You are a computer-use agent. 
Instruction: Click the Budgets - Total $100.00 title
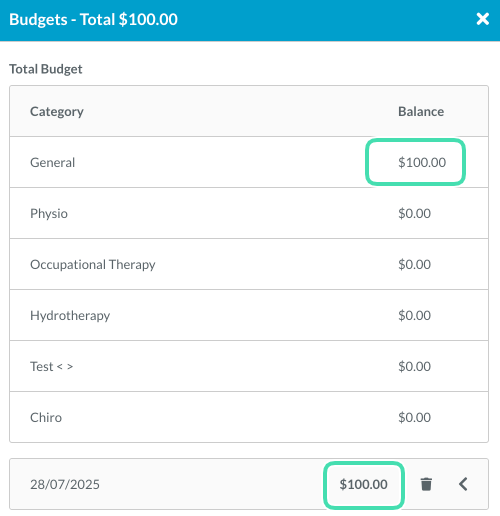coord(93,19)
